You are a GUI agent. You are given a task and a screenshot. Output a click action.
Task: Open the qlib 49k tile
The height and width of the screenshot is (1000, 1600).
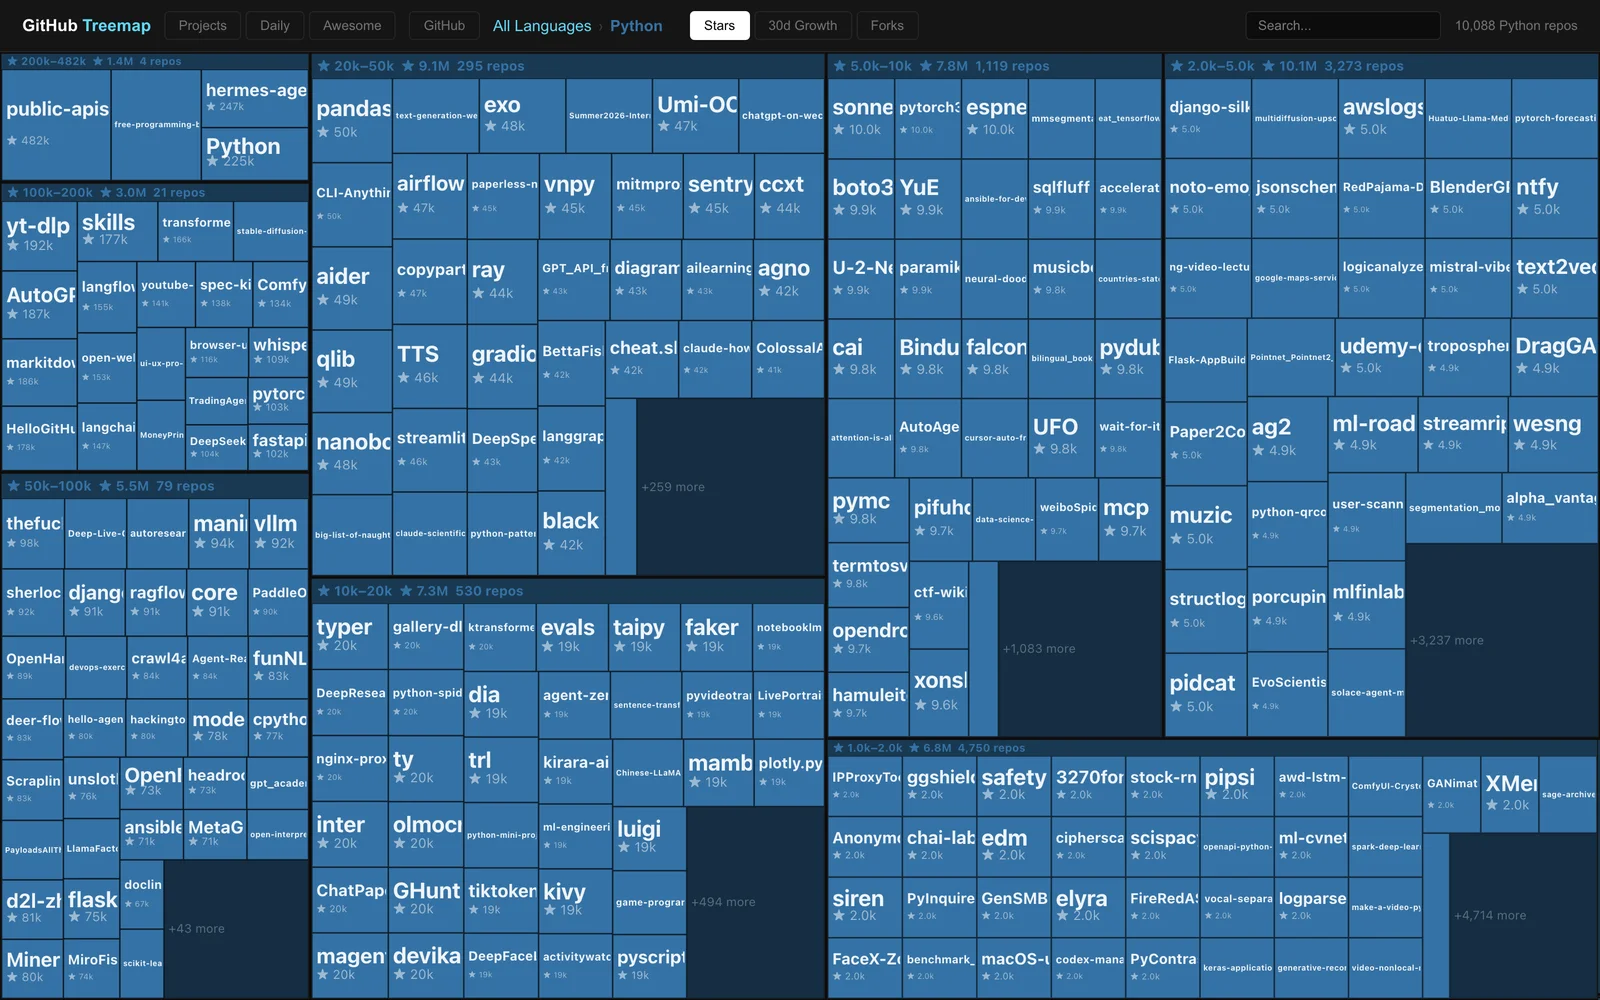point(353,371)
